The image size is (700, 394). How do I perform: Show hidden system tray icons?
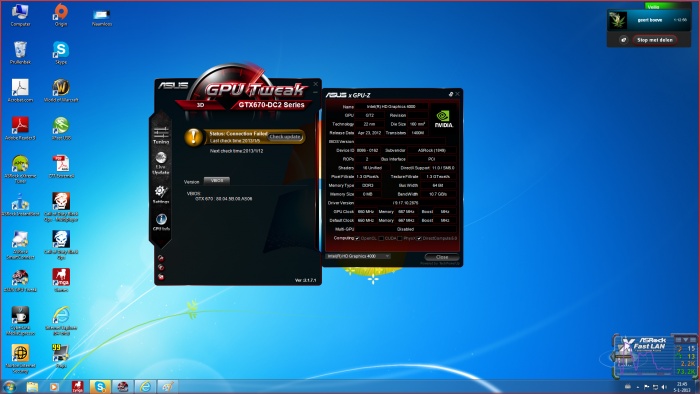pyautogui.click(x=638, y=387)
